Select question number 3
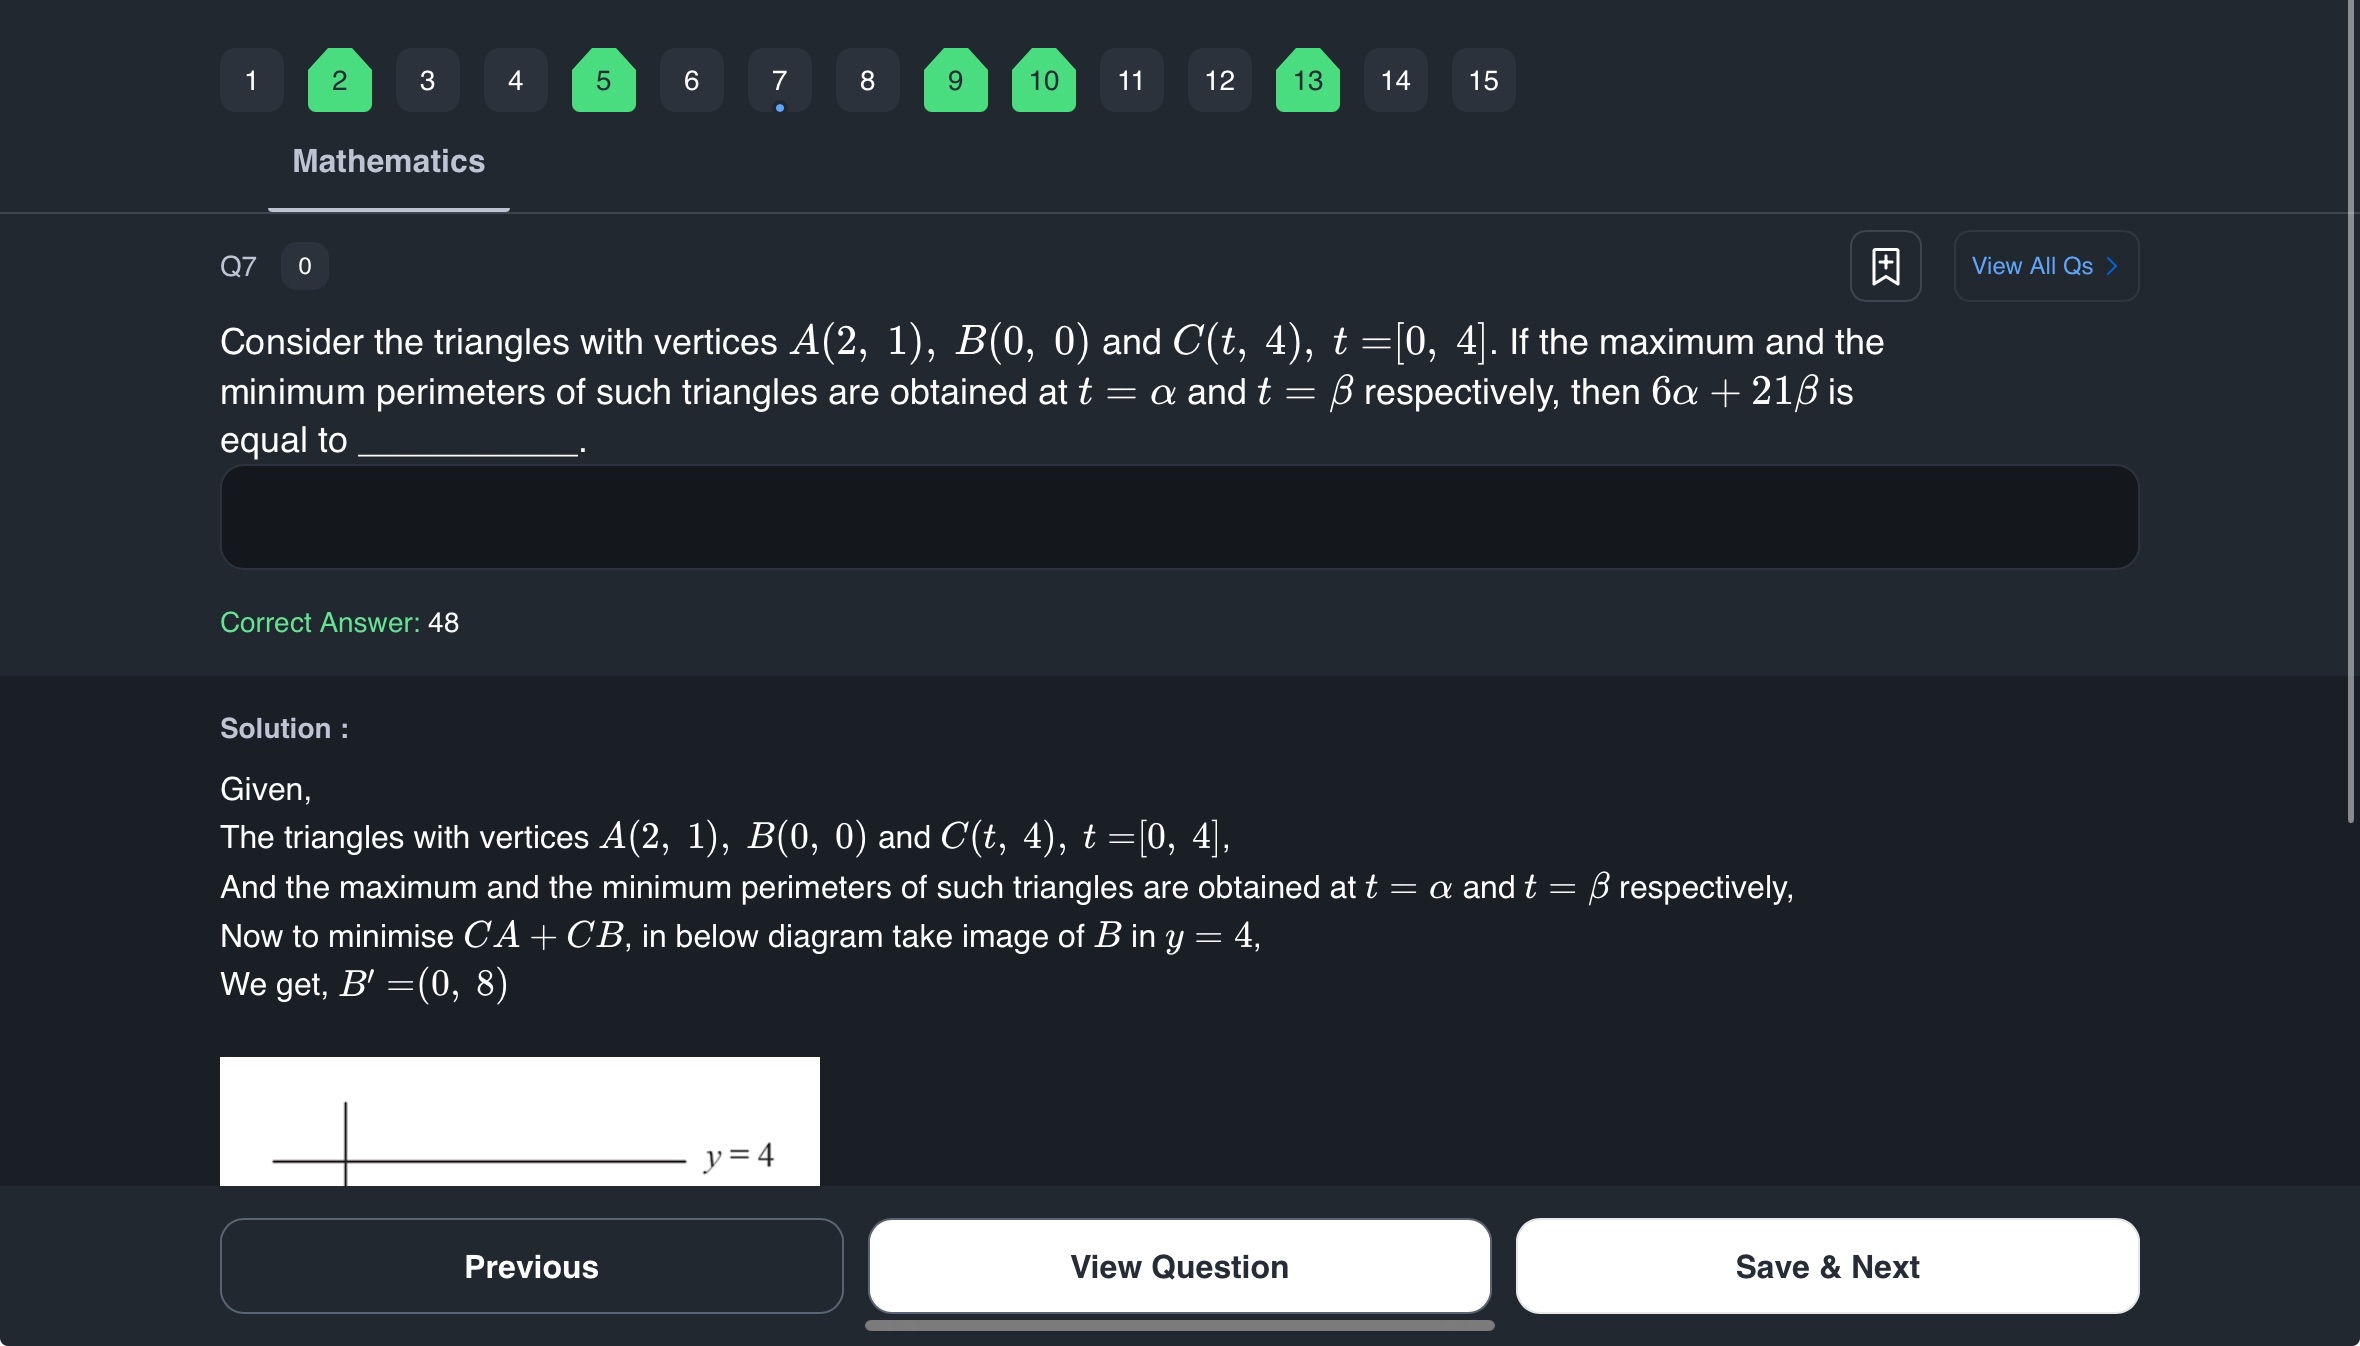 (x=427, y=80)
